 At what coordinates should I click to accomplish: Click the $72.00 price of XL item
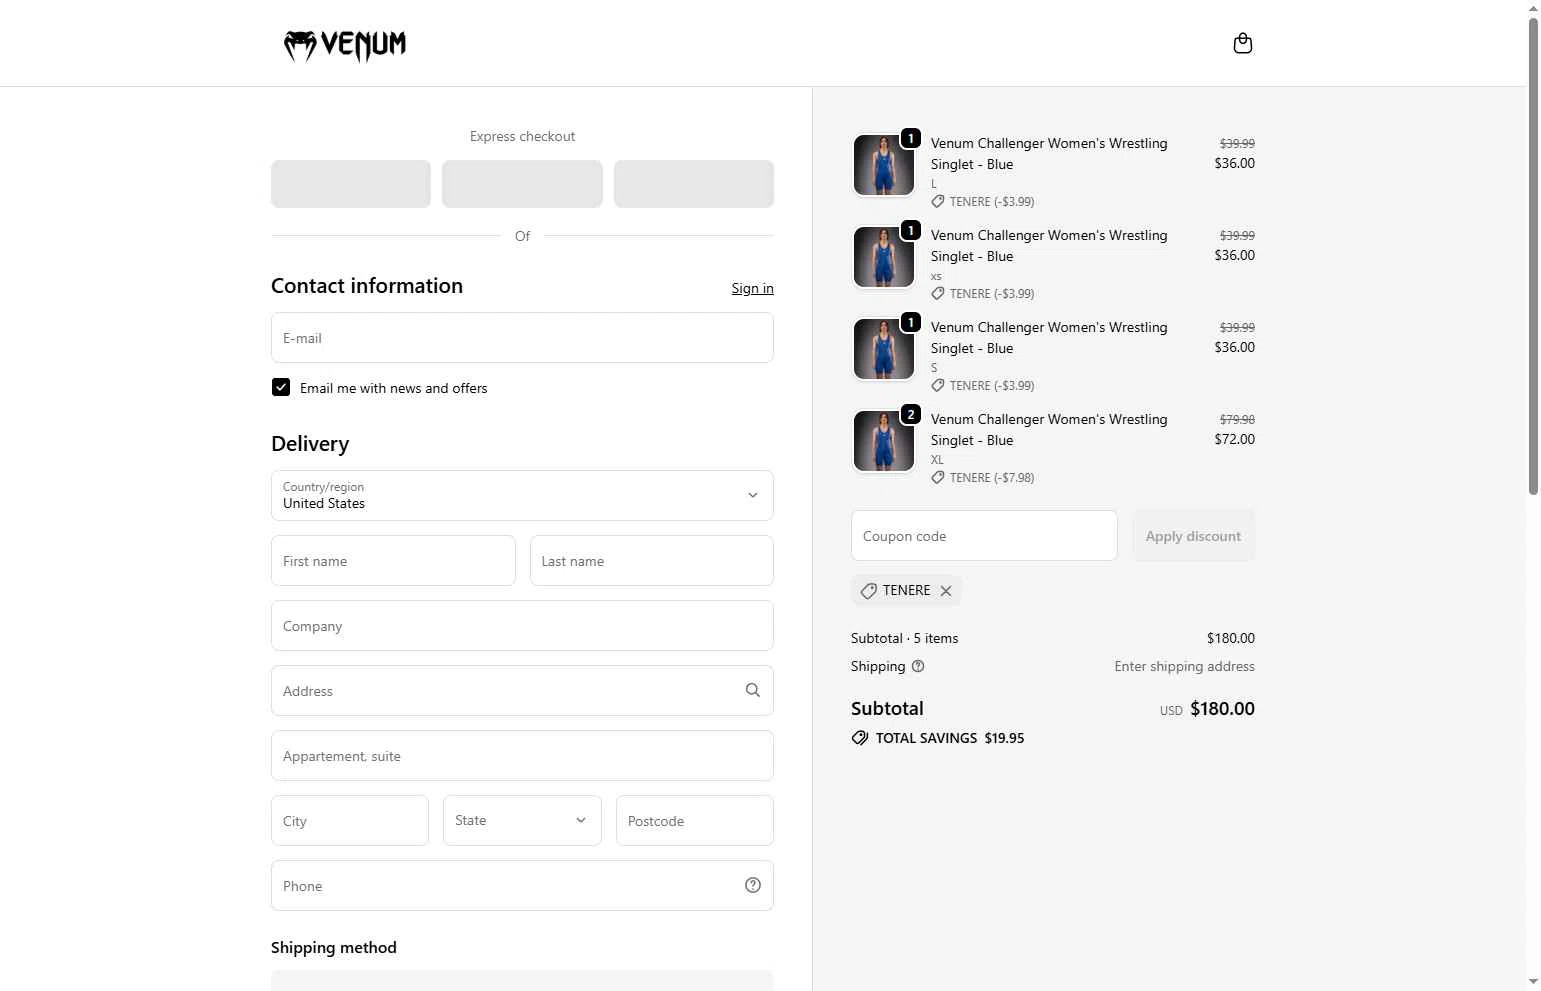pyautogui.click(x=1234, y=439)
